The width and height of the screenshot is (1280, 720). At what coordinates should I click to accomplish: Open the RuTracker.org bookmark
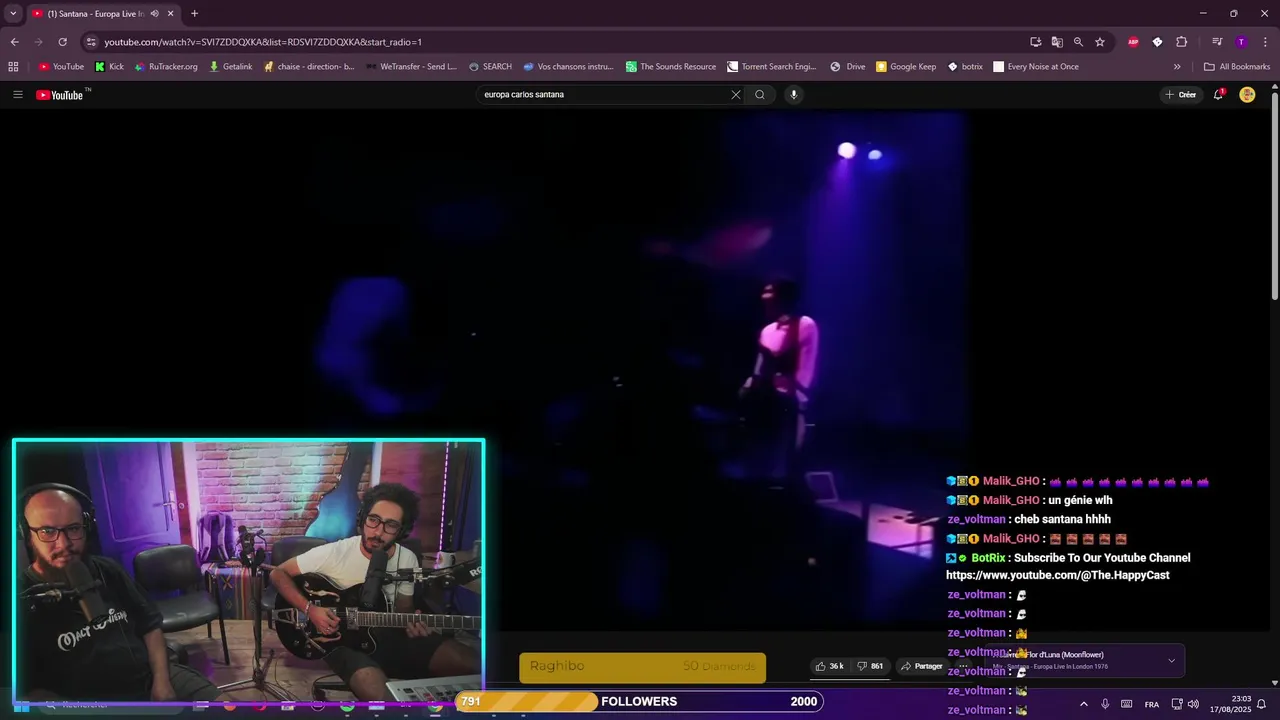pyautogui.click(x=166, y=67)
